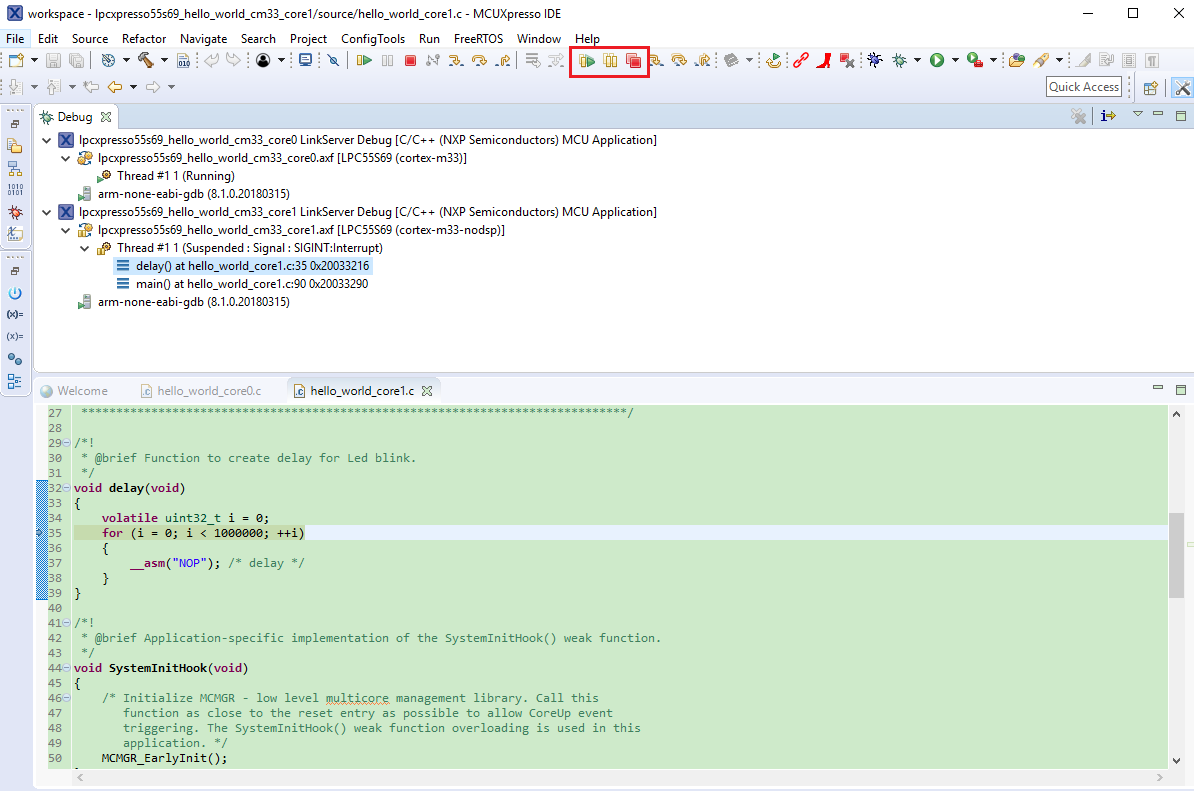Click the open folder search icon
This screenshot has height=791, width=1194.
[x=1017, y=60]
